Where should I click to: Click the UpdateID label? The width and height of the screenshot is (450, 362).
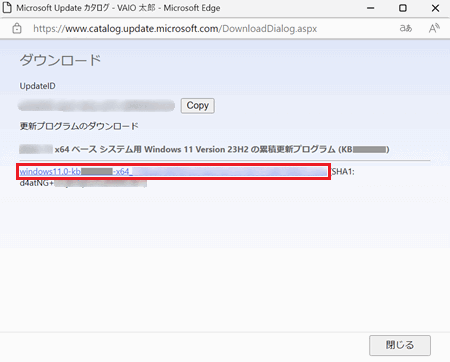pos(38,86)
